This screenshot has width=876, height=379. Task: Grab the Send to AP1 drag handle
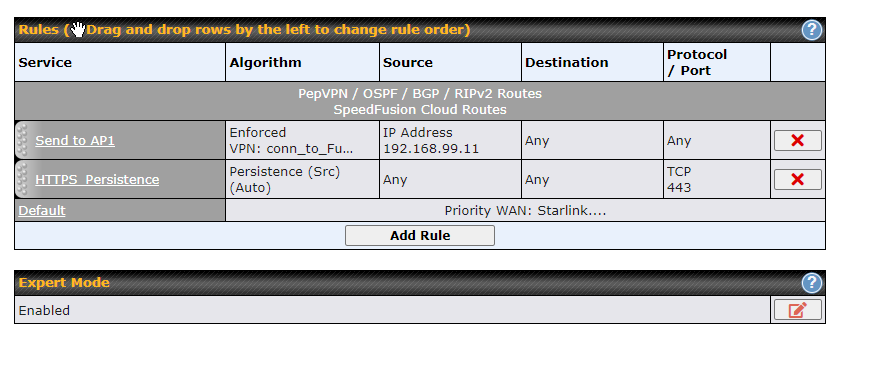point(22,140)
